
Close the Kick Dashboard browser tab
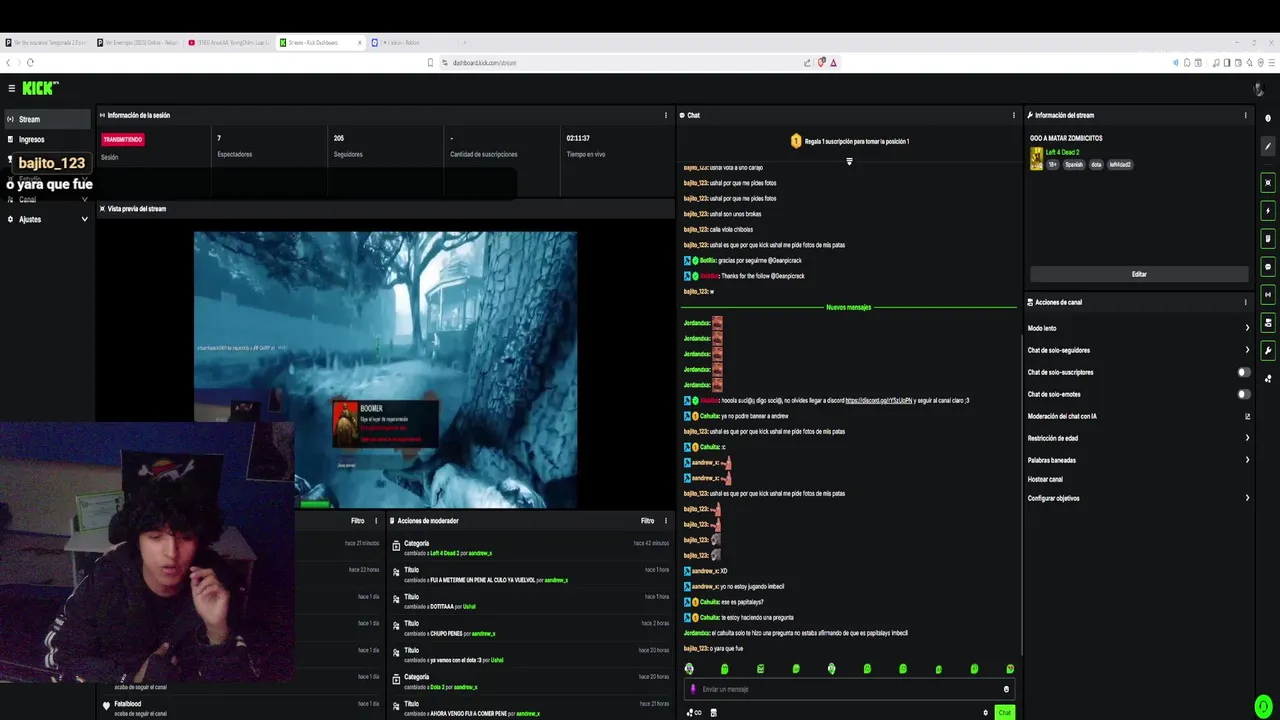point(360,43)
